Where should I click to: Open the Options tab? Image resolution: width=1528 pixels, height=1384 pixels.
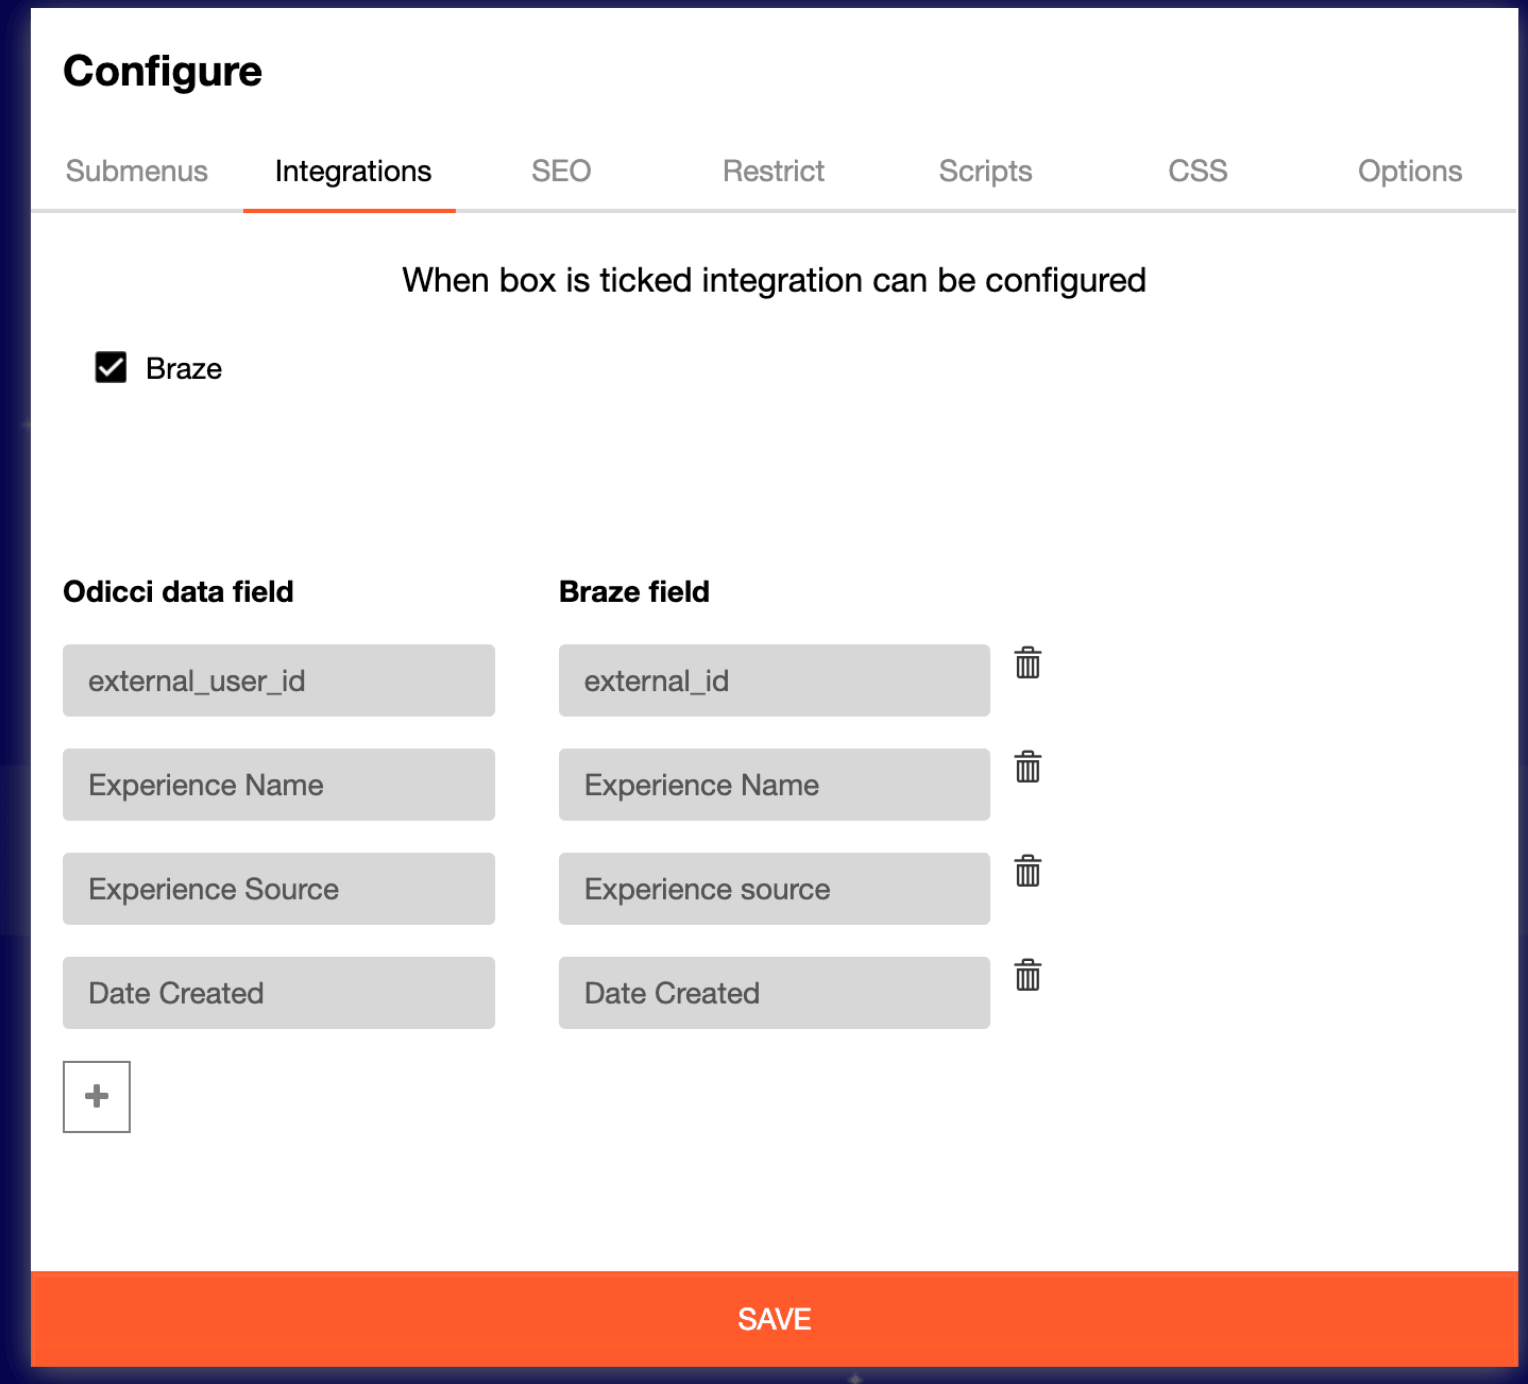coord(1409,171)
